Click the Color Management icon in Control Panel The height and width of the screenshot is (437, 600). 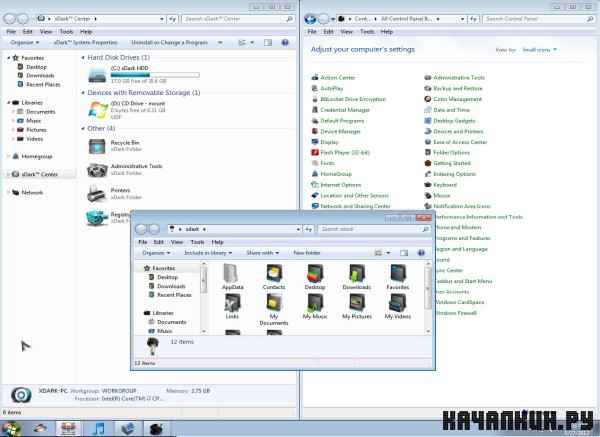coord(428,99)
